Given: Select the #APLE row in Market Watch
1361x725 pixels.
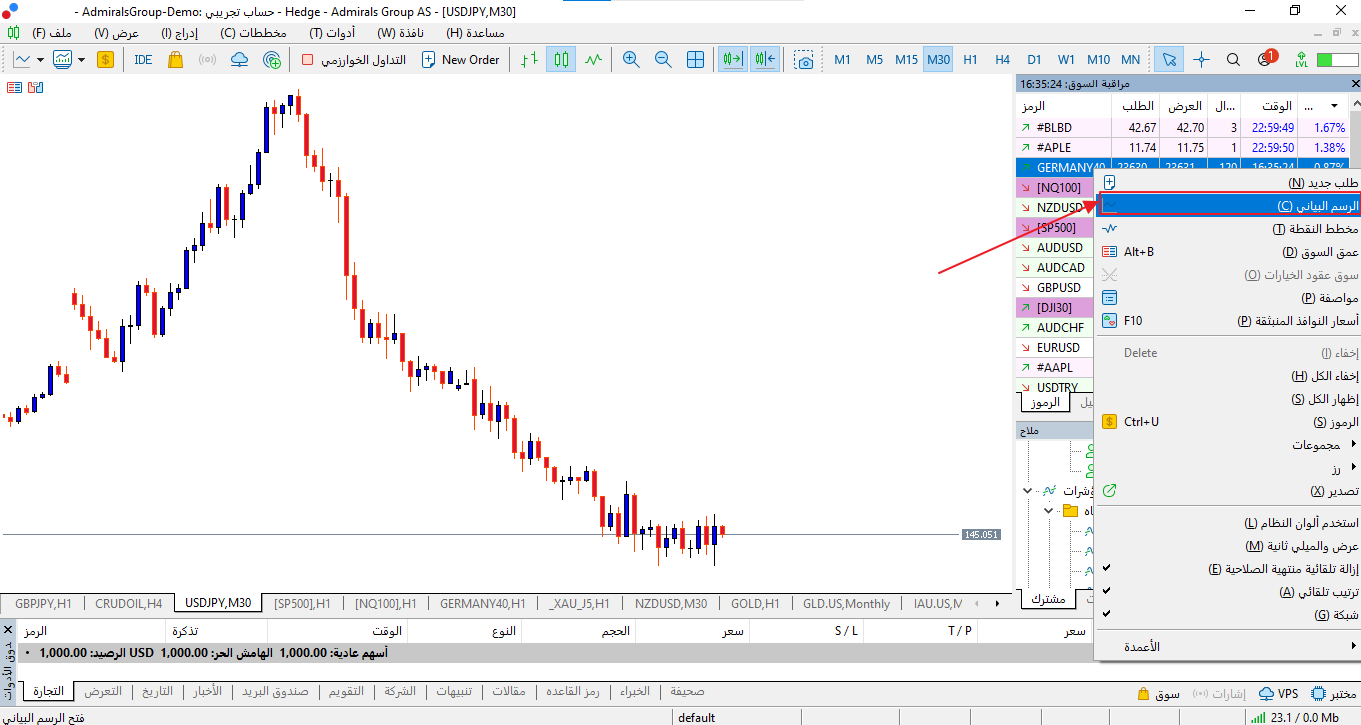Looking at the screenshot, I should (1182, 147).
